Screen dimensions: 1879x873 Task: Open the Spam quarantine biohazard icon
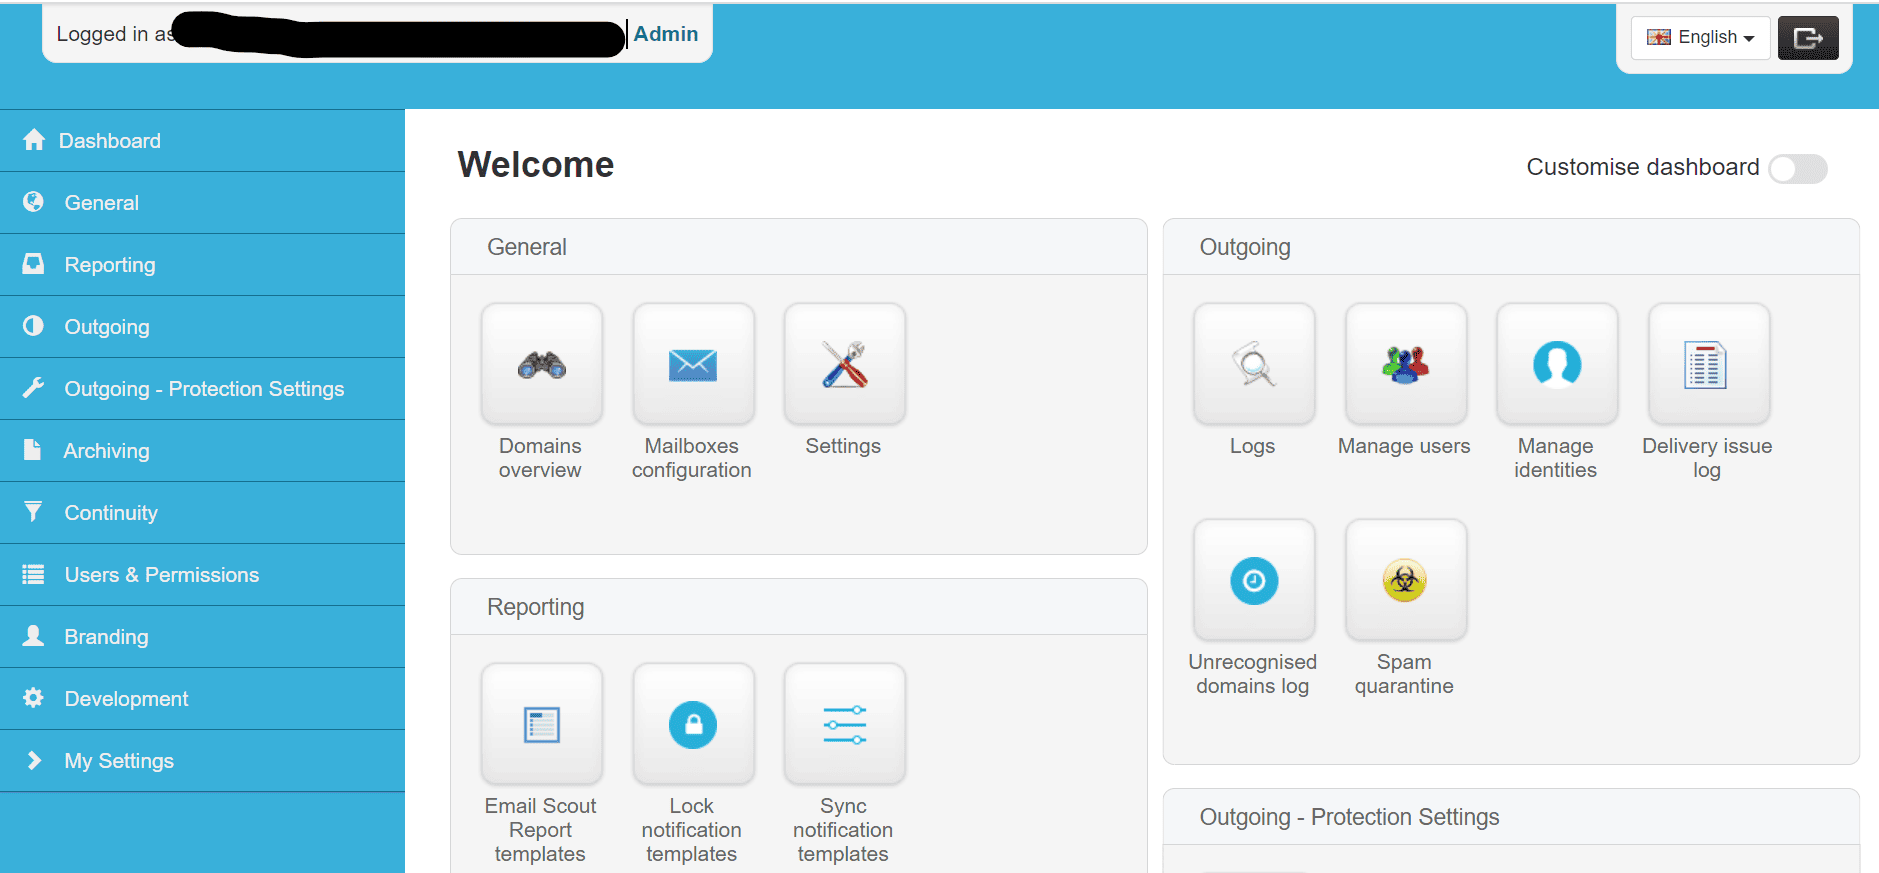[1405, 580]
